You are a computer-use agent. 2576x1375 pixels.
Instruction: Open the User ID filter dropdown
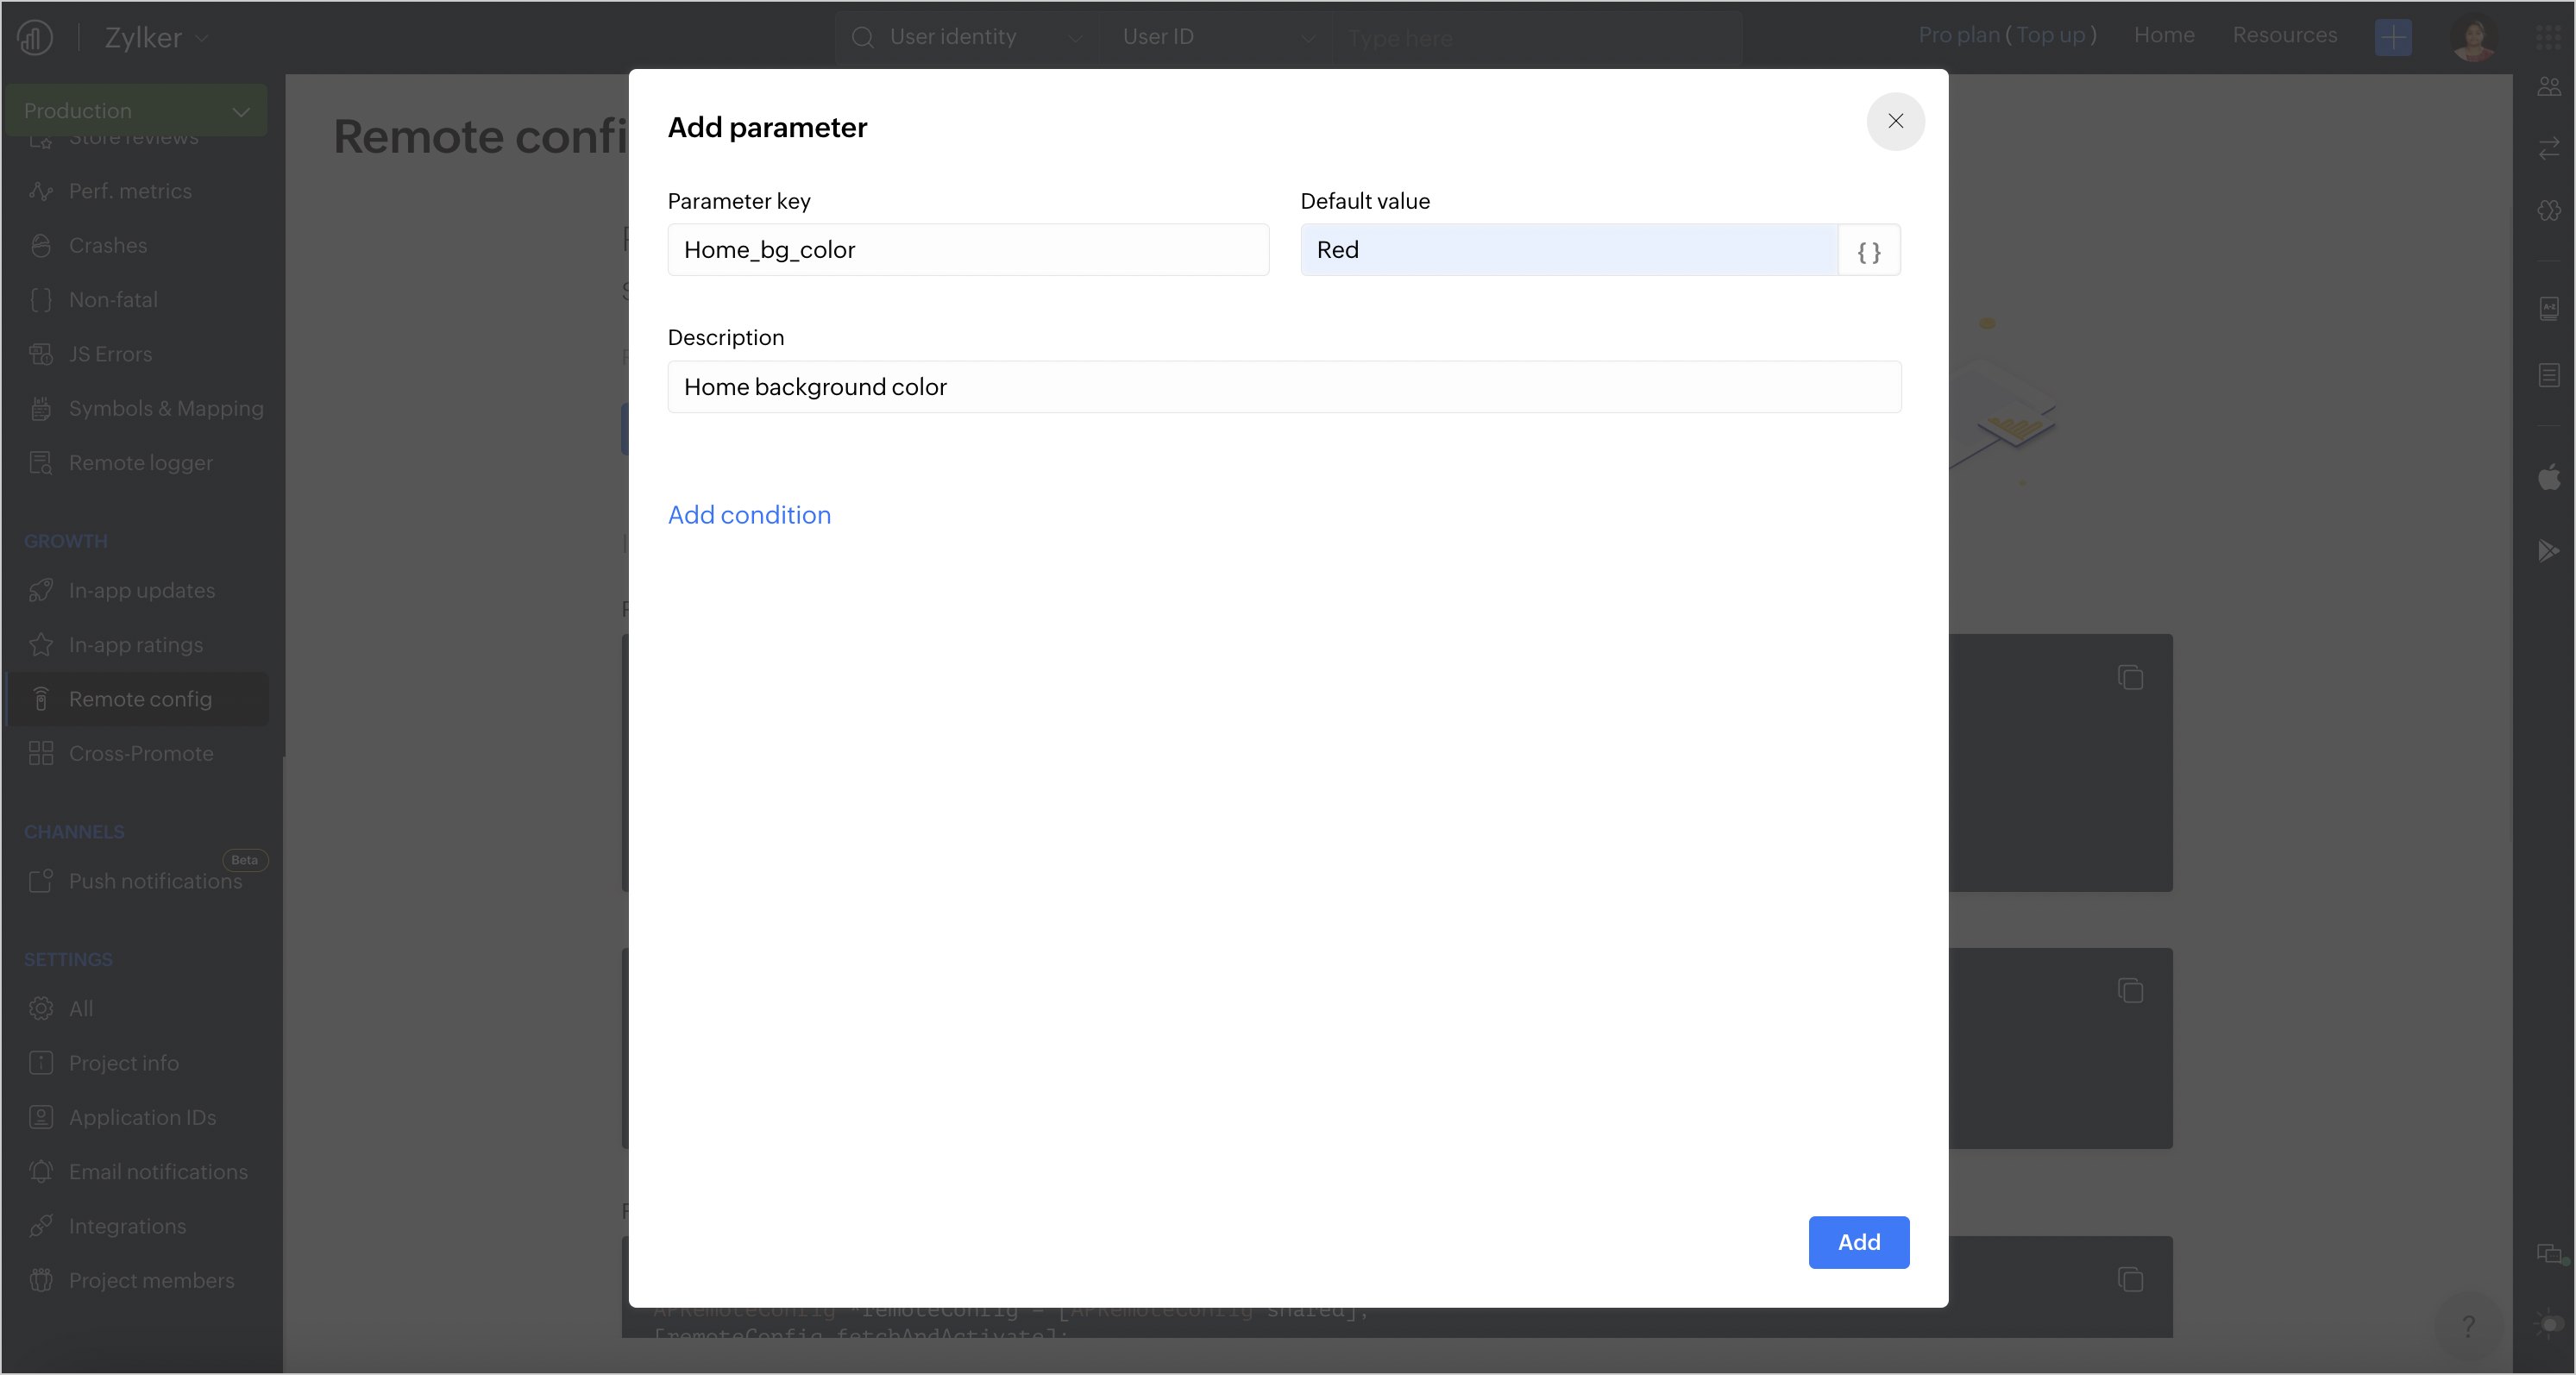[x=1216, y=37]
